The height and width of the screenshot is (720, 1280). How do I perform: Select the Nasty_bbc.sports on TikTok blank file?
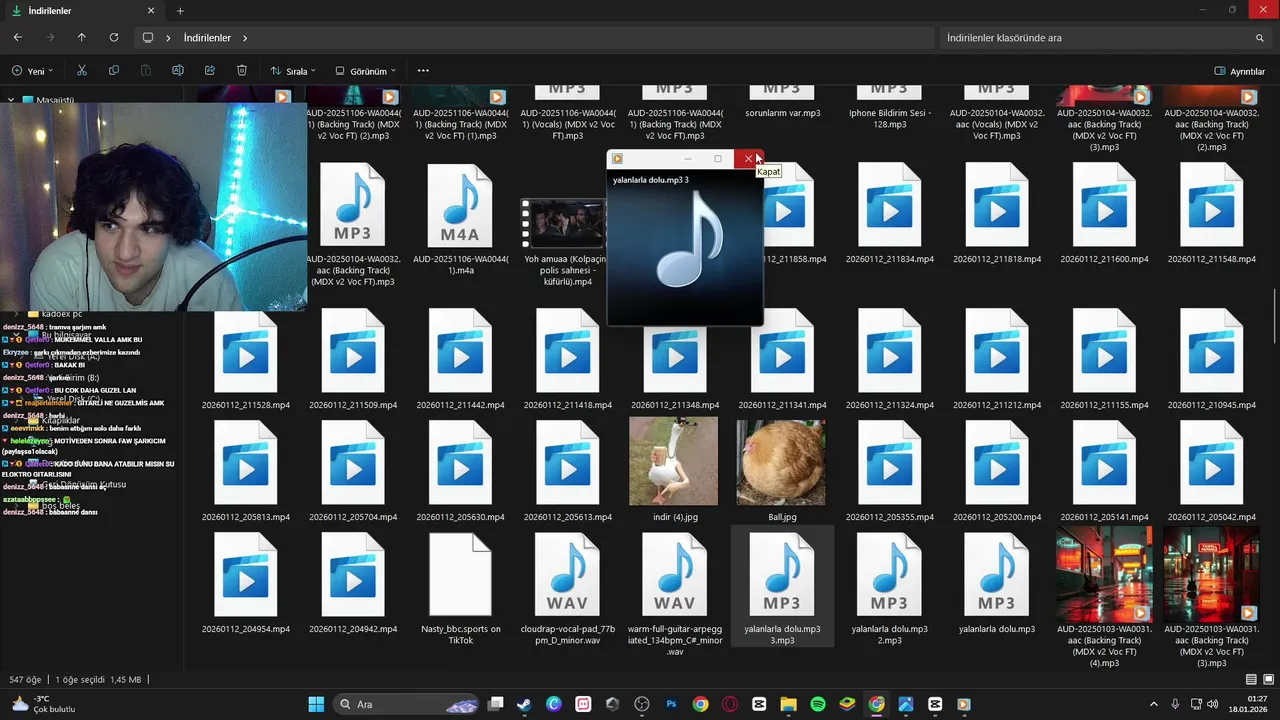pyautogui.click(x=459, y=575)
